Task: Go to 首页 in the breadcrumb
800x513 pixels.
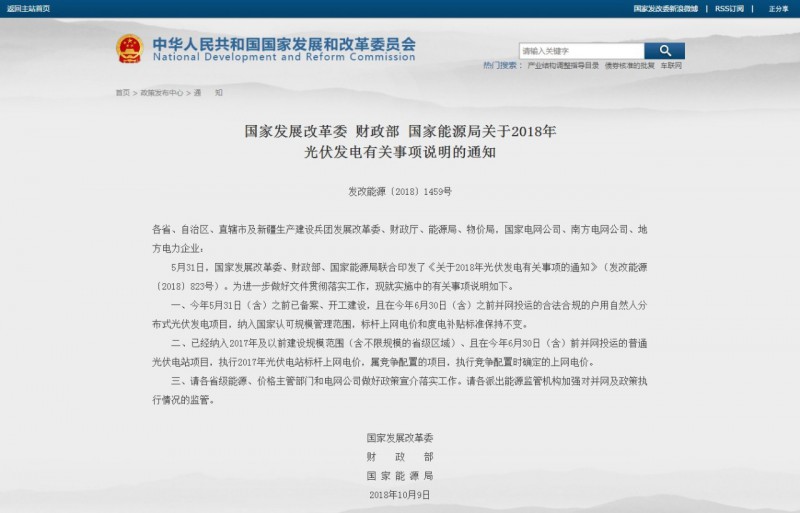Action: [122, 92]
